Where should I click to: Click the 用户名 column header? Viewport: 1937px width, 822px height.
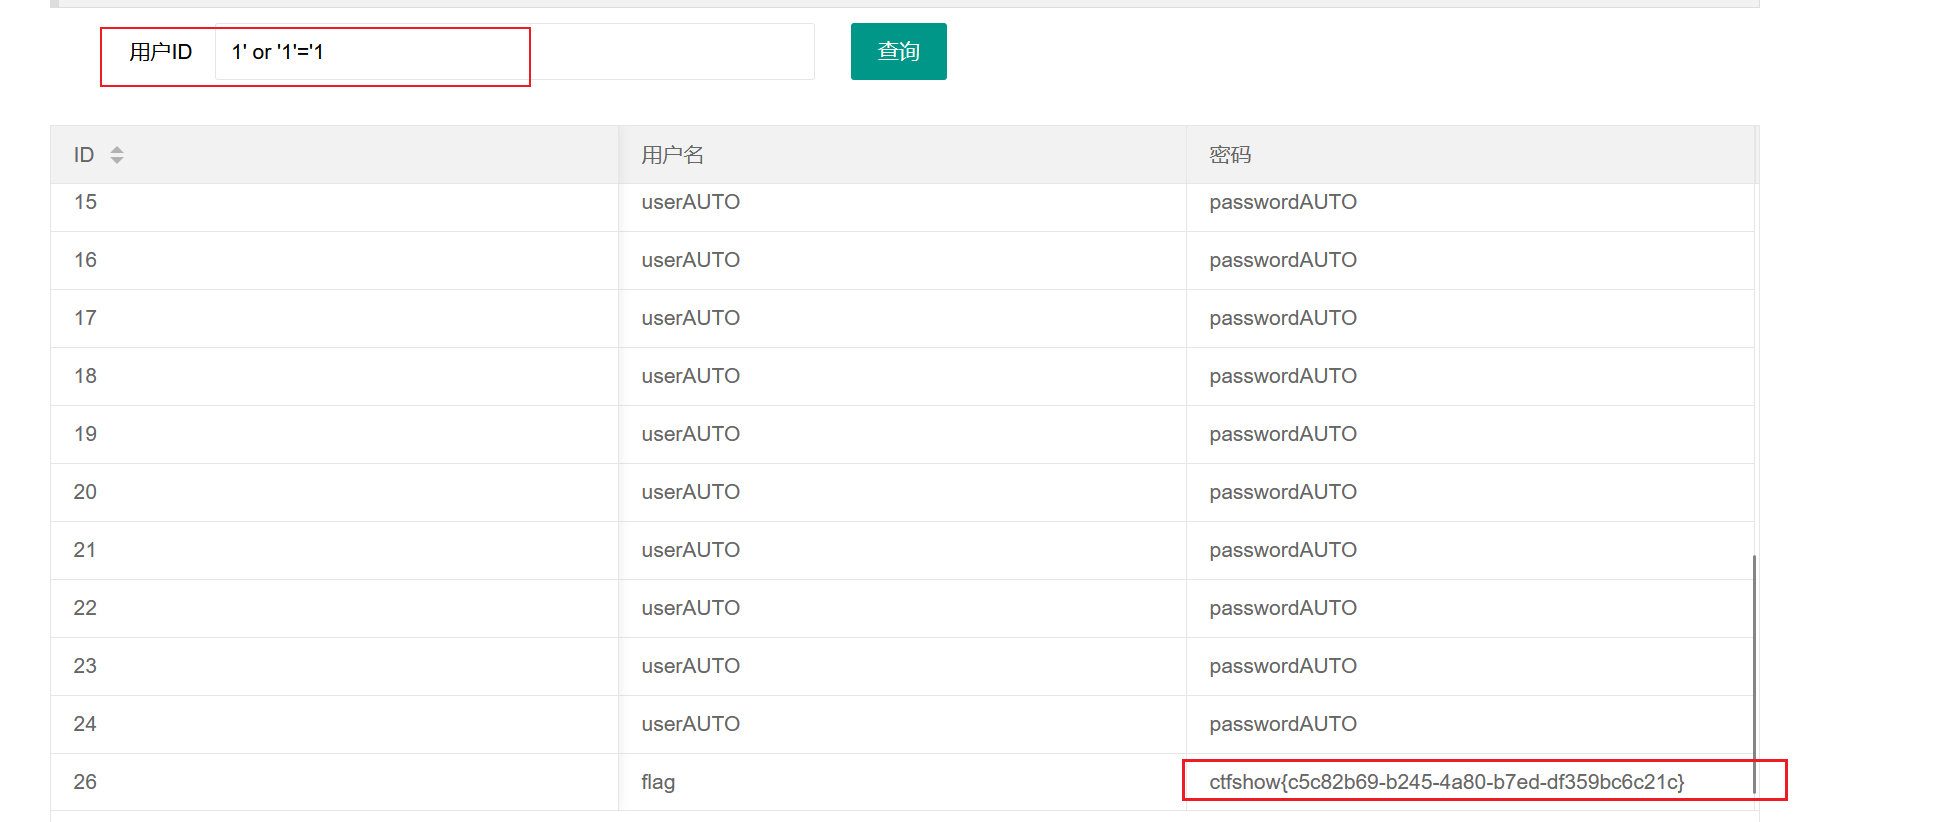pos(902,155)
